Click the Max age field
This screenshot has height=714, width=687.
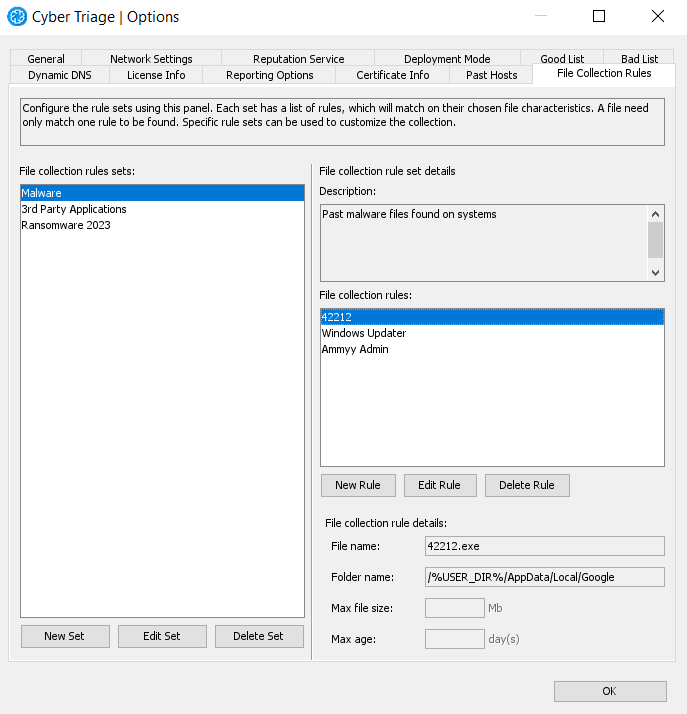[x=454, y=639]
